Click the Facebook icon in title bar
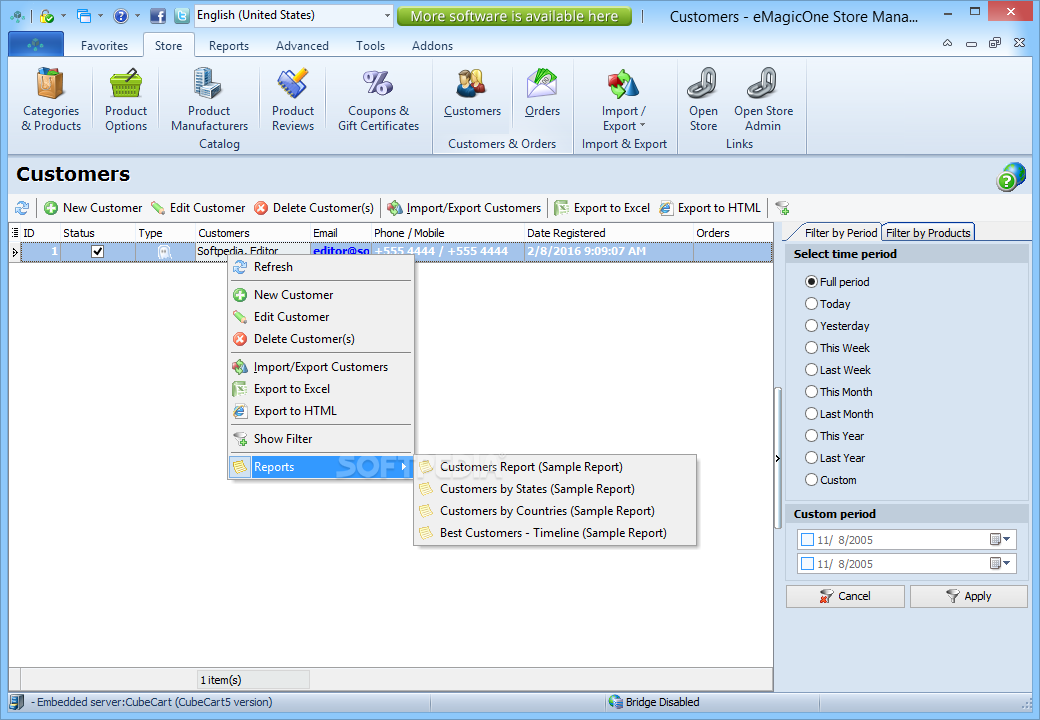 (x=158, y=15)
